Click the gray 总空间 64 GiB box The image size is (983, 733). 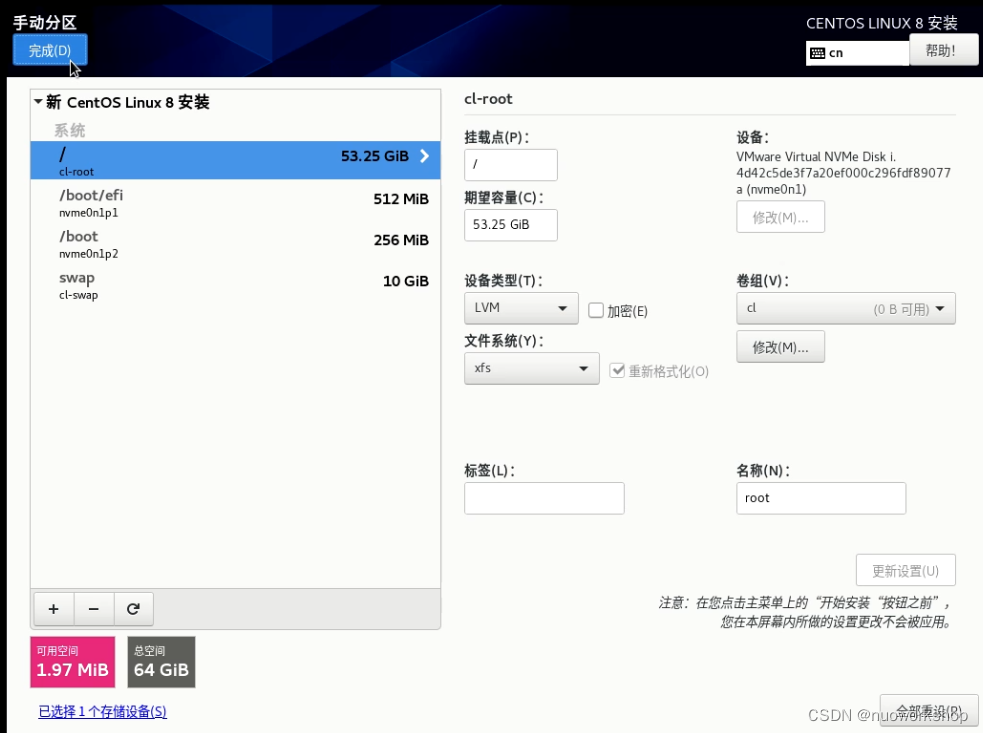coord(161,662)
